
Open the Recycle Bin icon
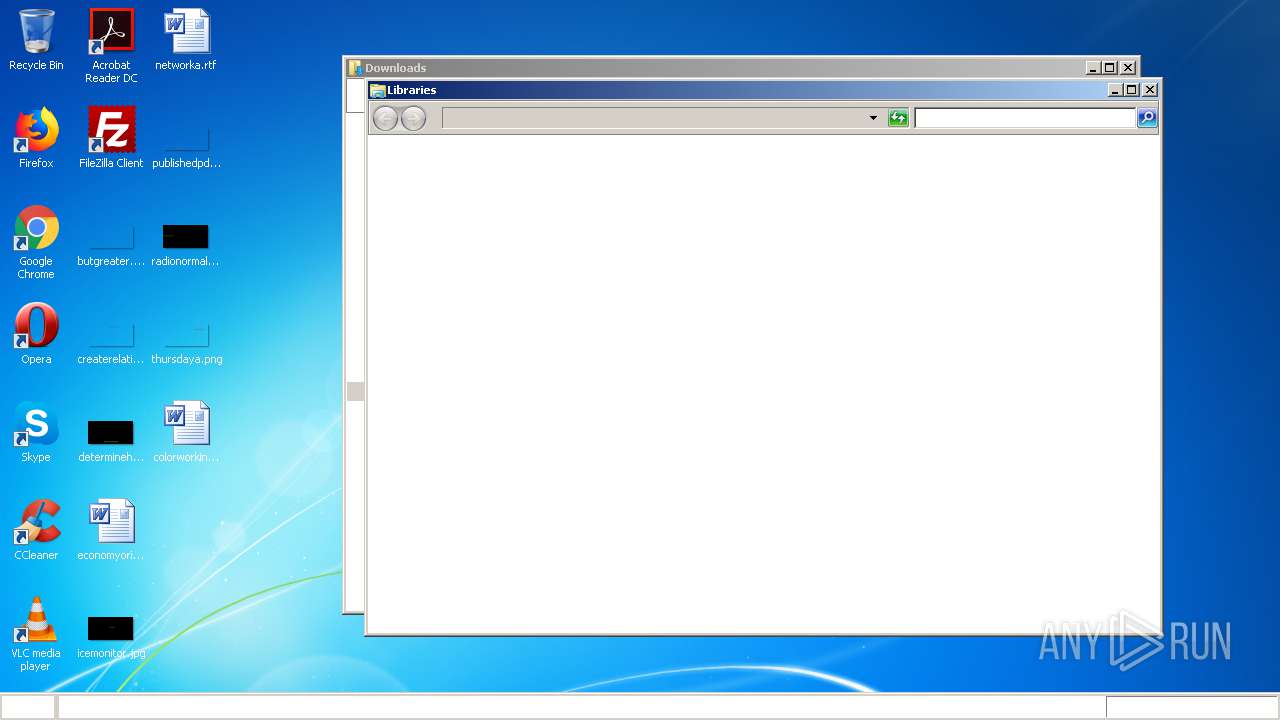pyautogui.click(x=36, y=40)
